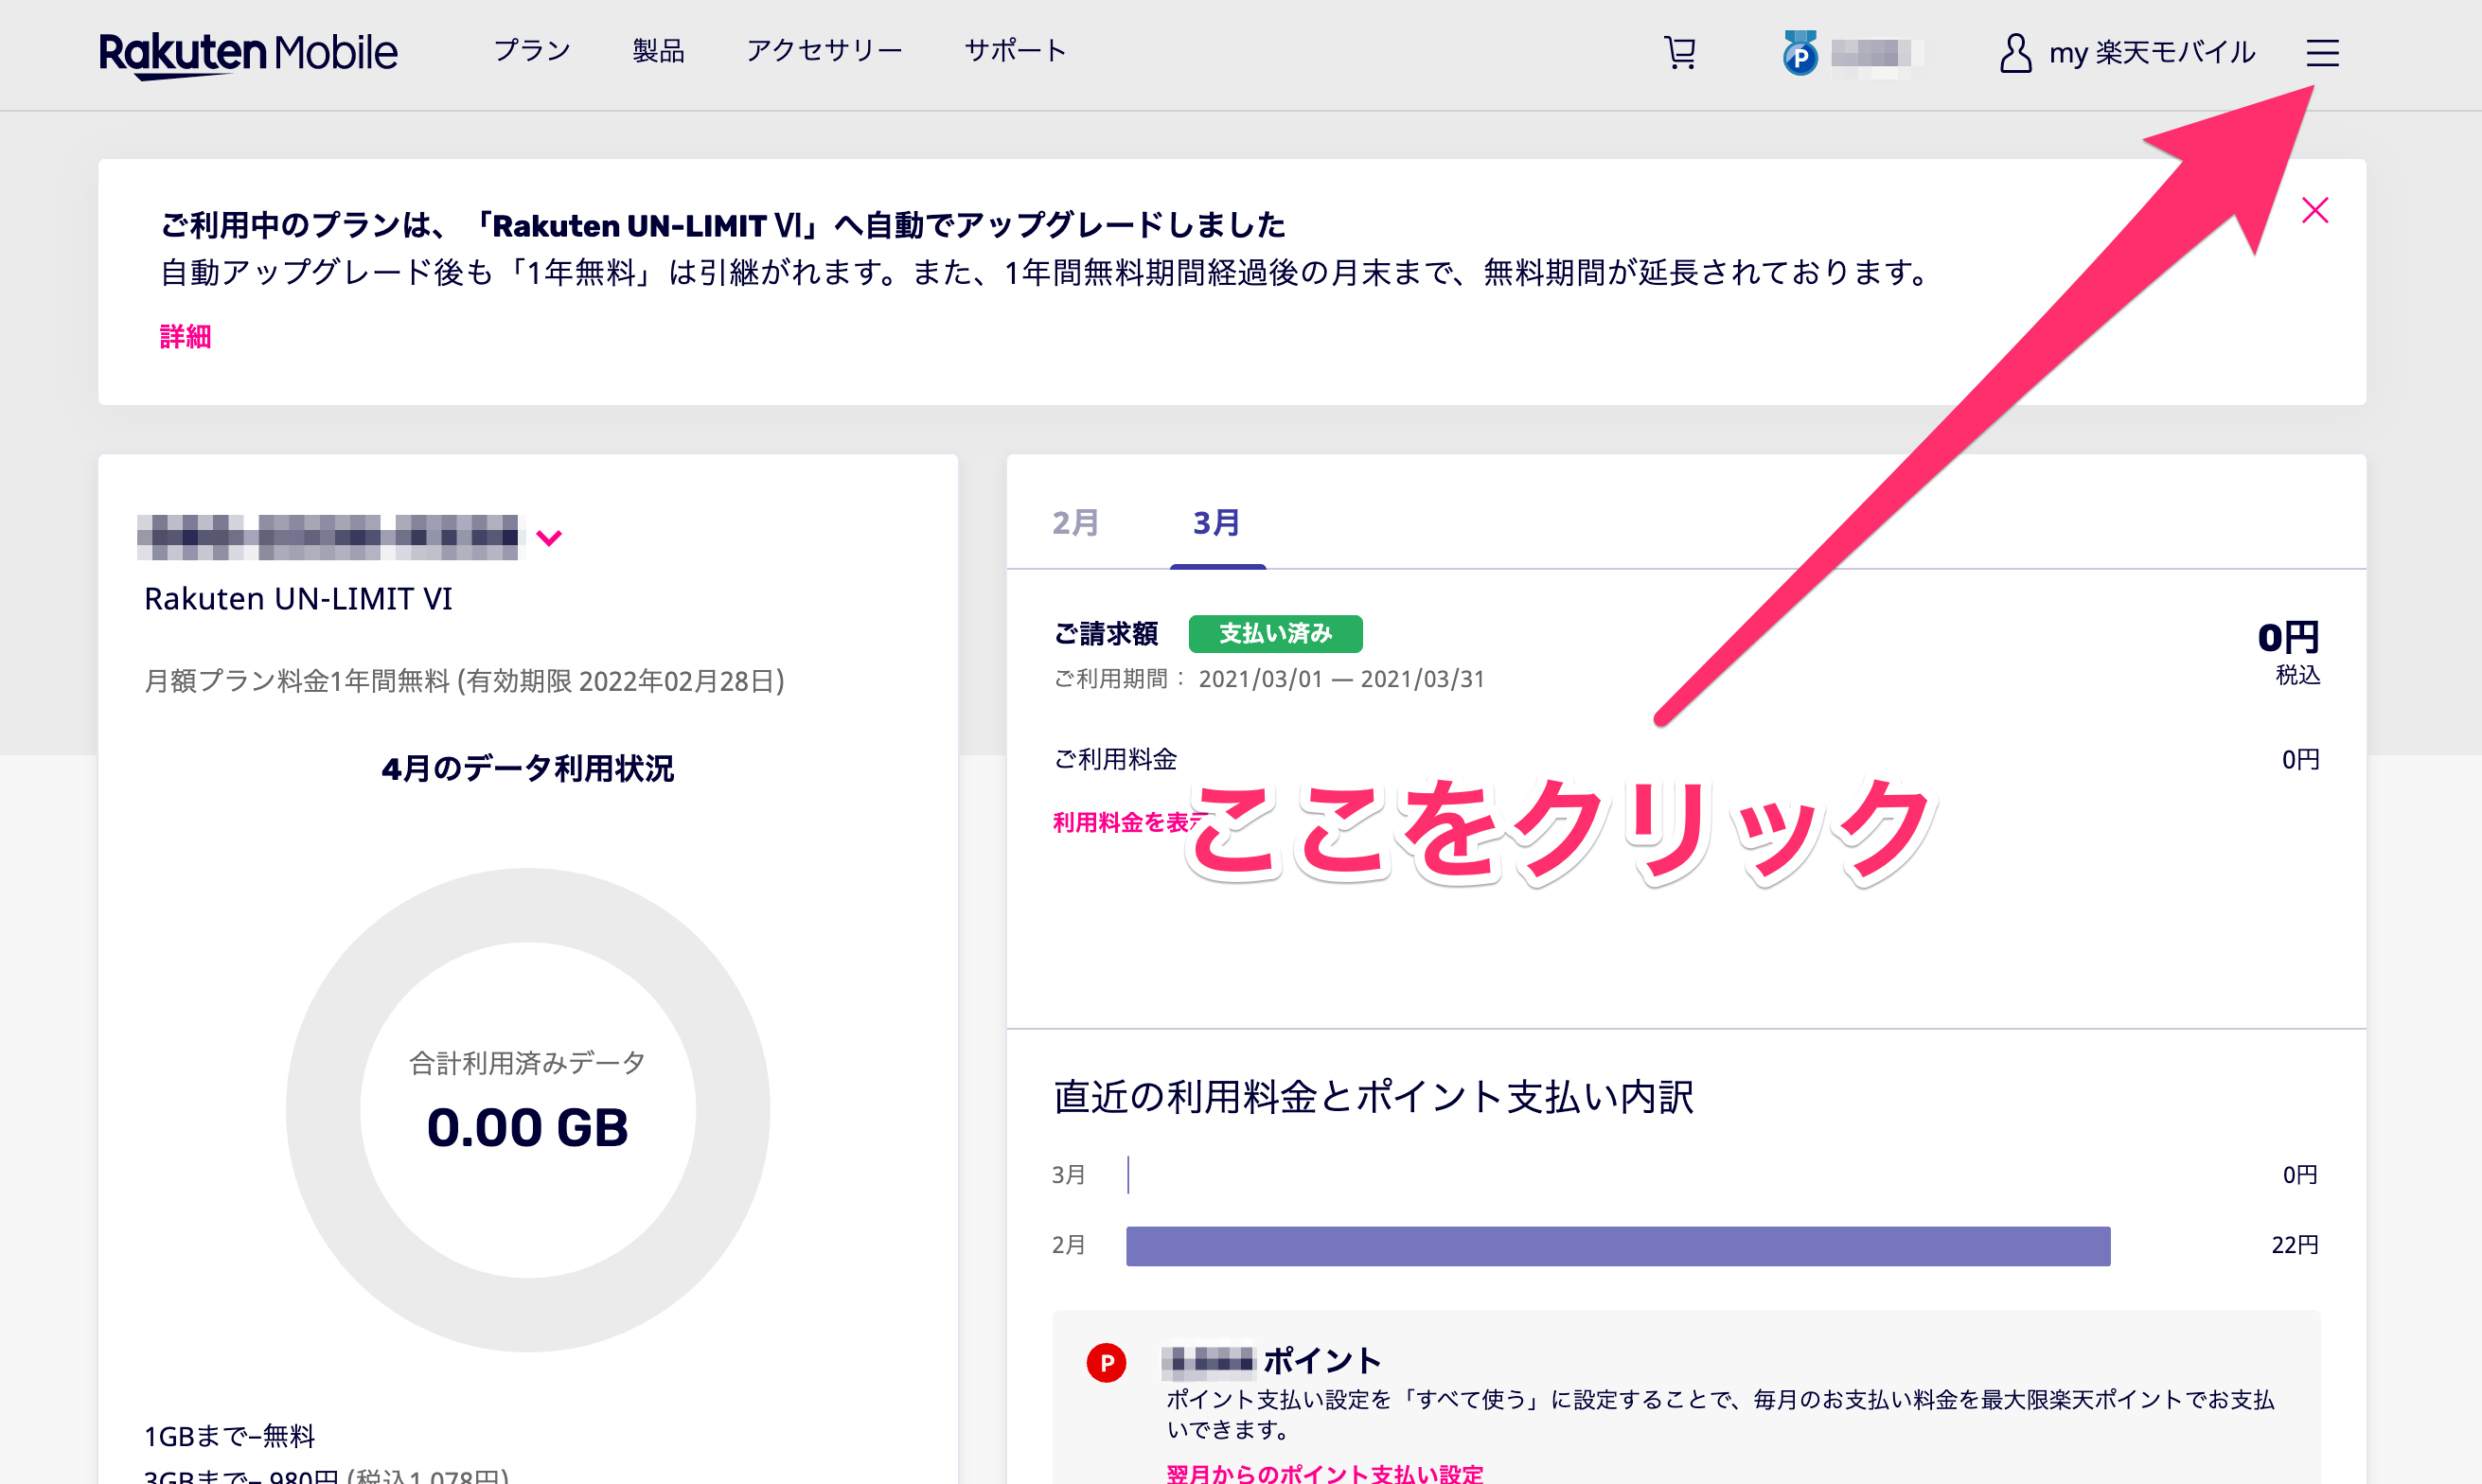Click the P point icon next to ポイント
This screenshot has height=1484, width=2482.
coord(1105,1360)
